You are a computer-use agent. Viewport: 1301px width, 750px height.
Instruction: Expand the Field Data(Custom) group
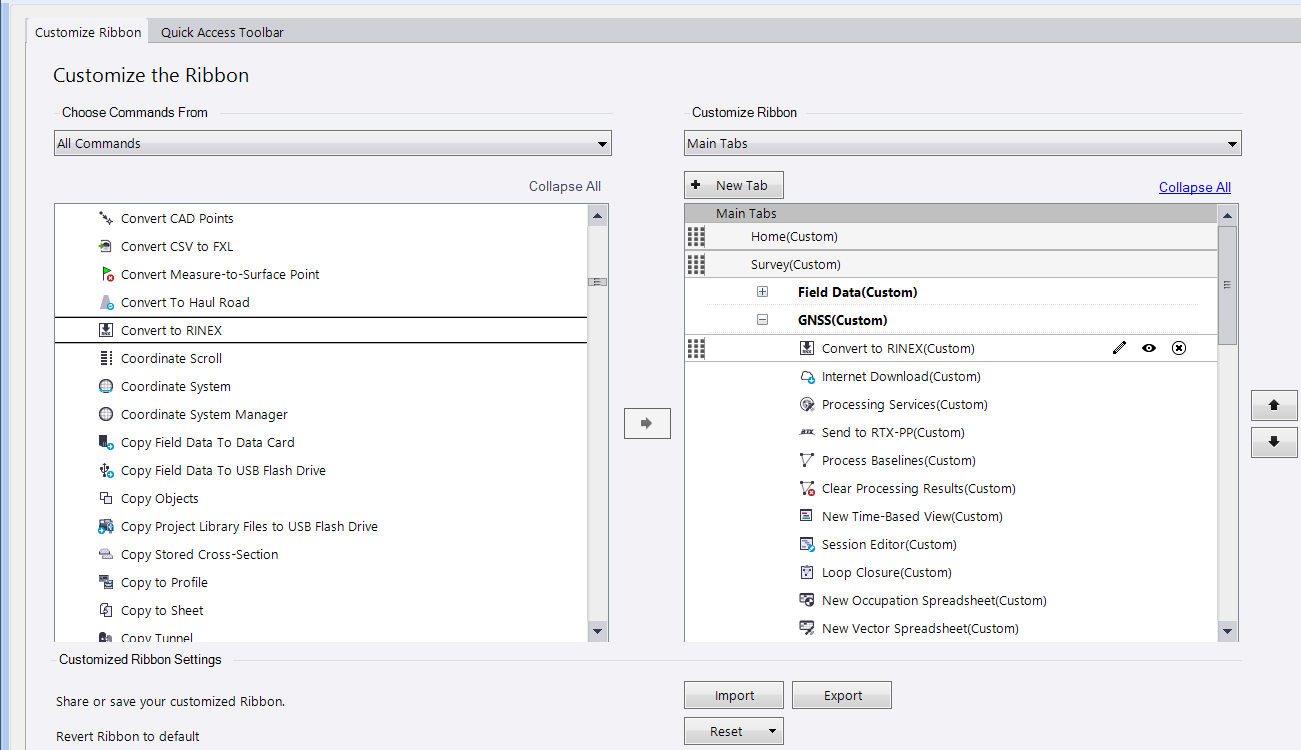pos(762,292)
